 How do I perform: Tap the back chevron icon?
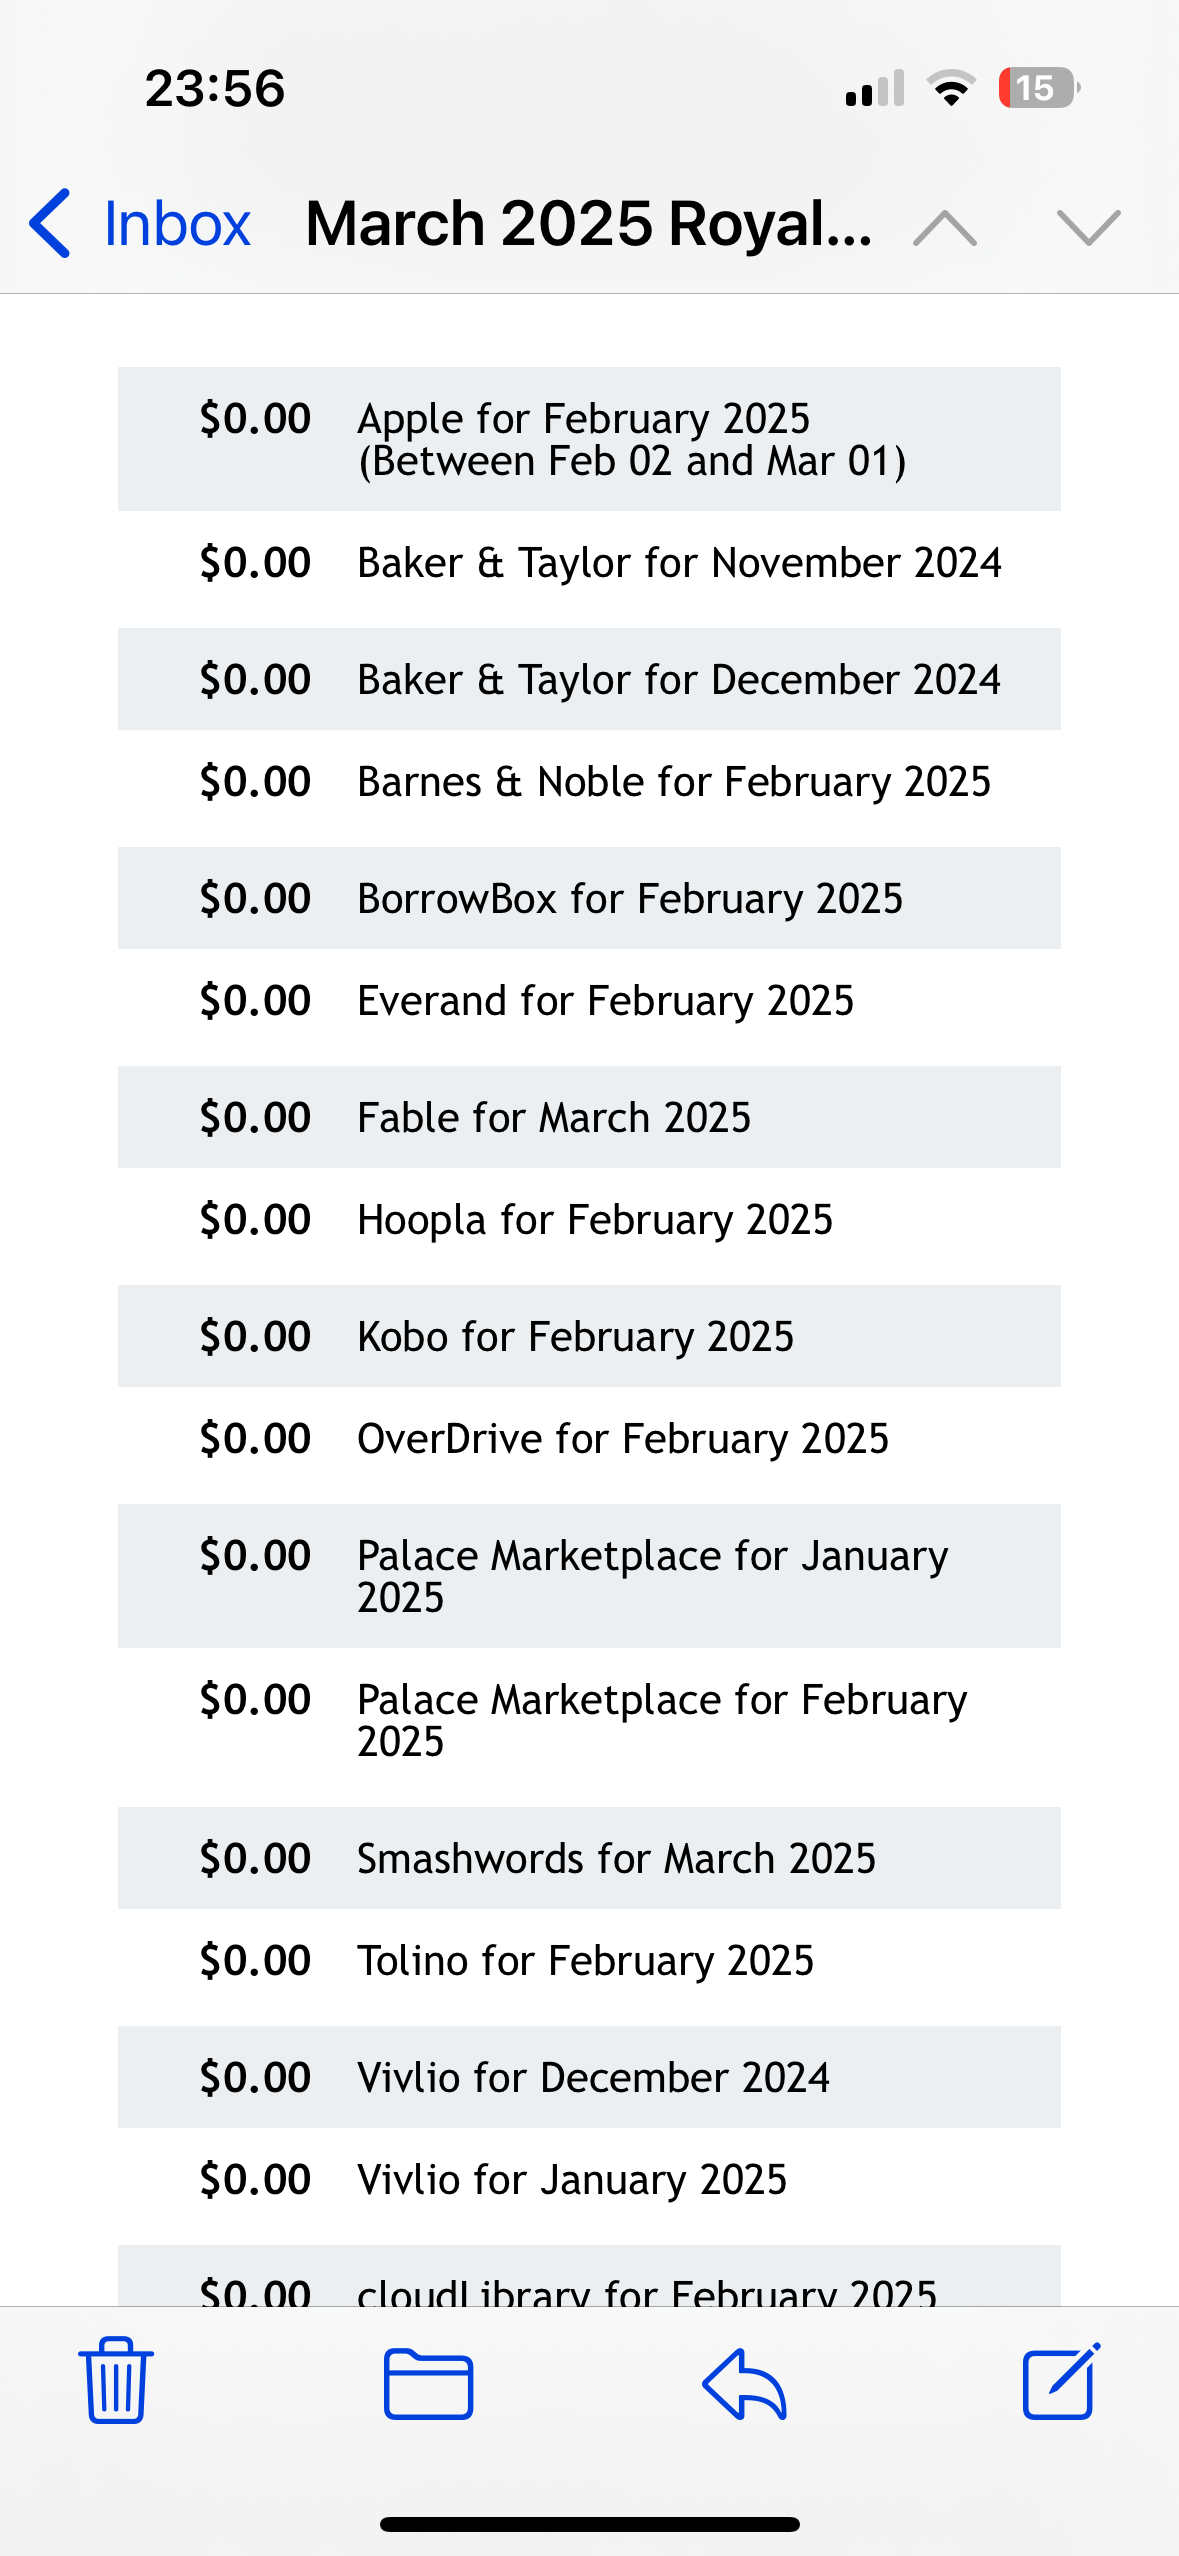coord(50,223)
